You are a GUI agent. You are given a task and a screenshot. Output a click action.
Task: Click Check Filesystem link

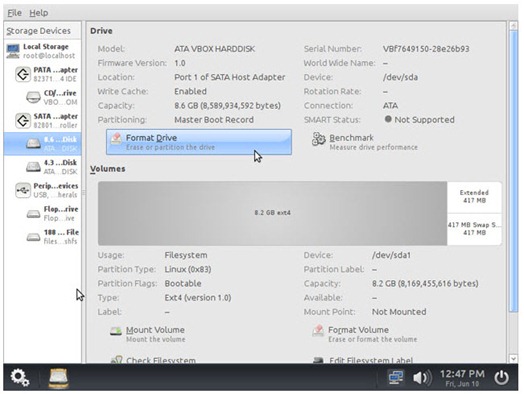(161, 360)
